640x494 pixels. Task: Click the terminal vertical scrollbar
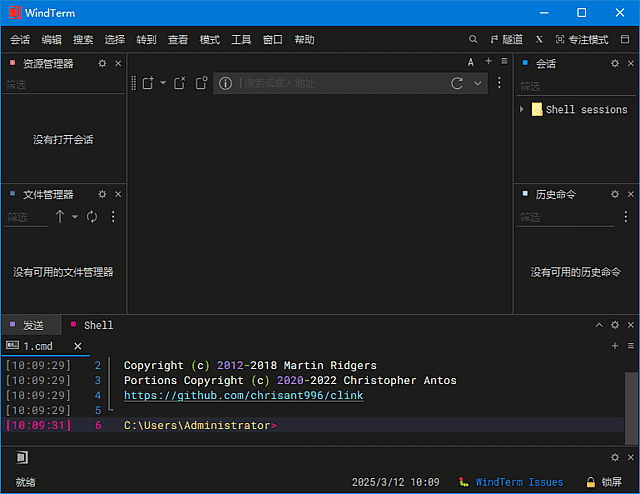631,407
